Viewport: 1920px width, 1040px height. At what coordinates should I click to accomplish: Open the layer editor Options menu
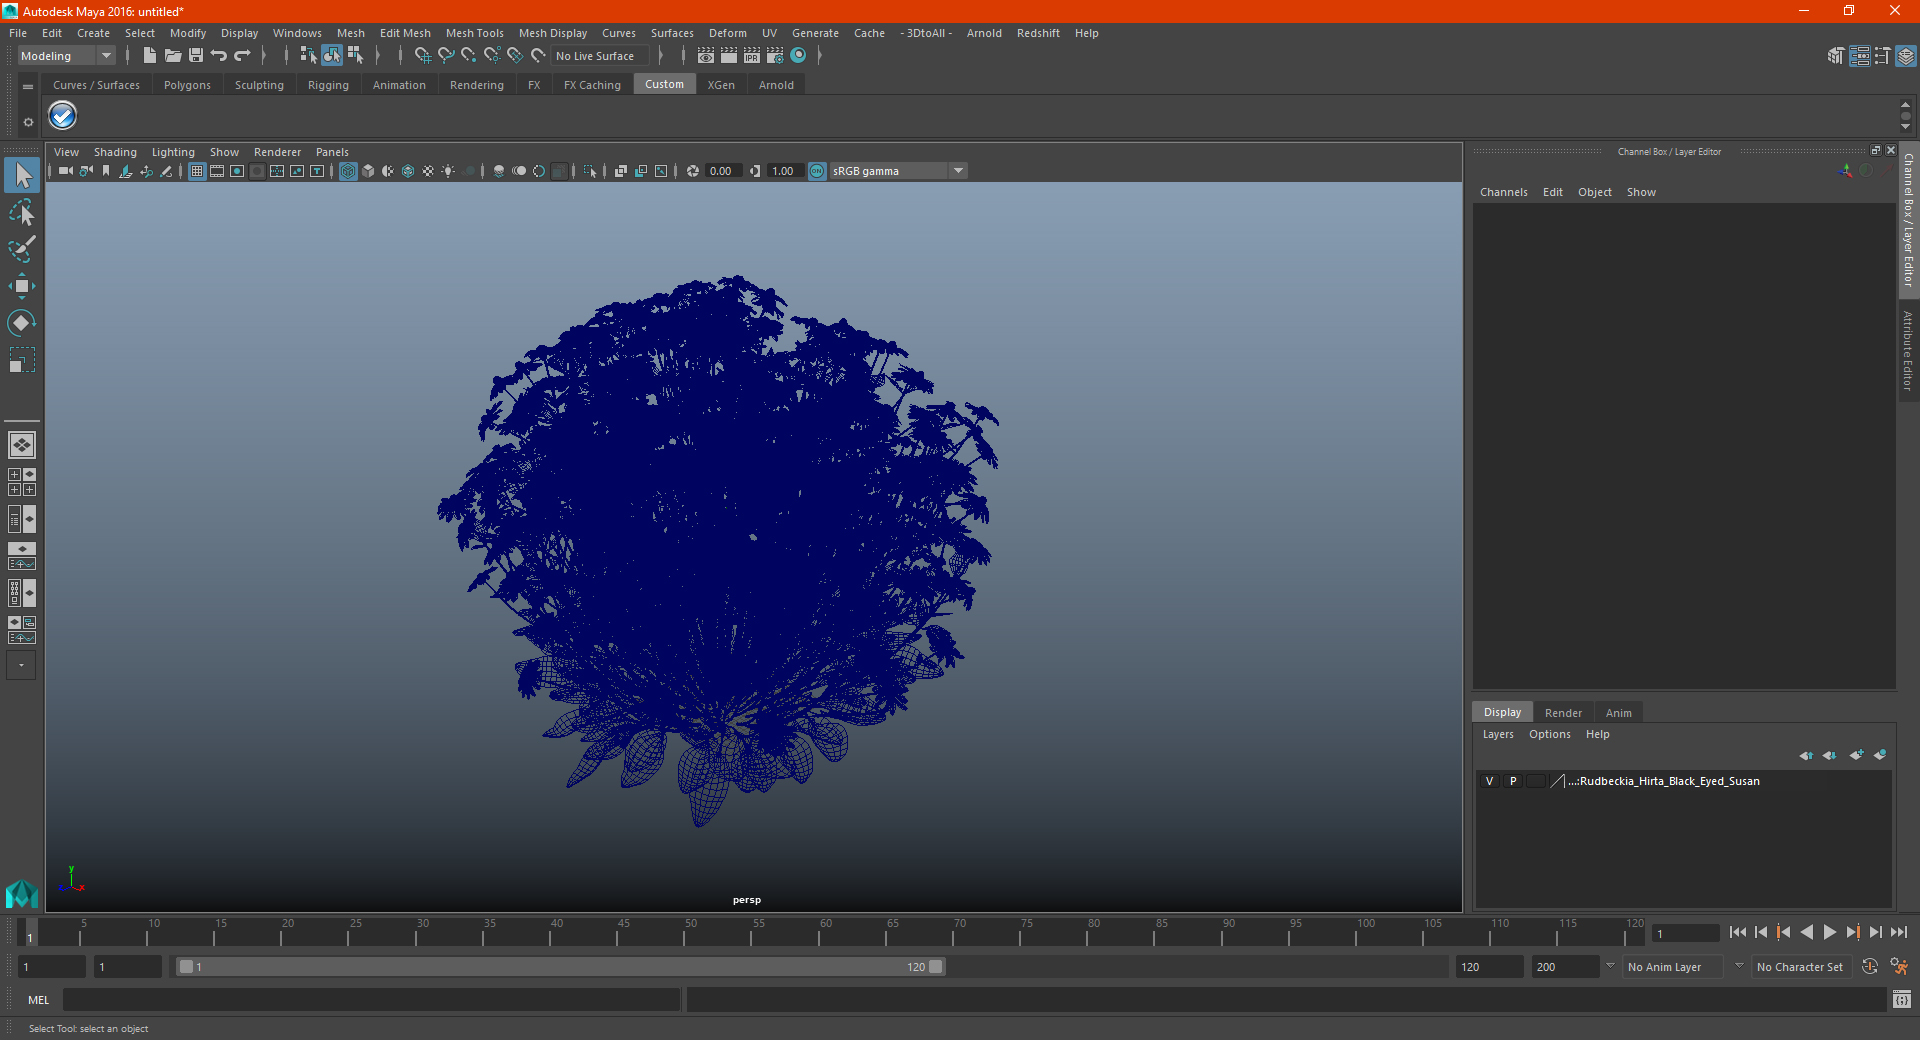tap(1549, 734)
